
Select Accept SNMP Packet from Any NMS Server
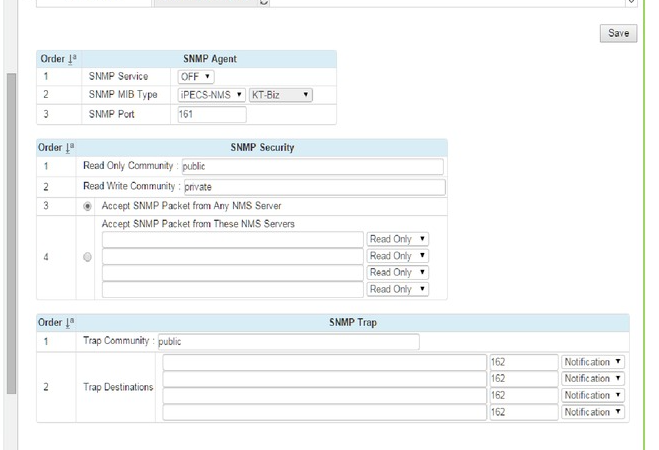click(88, 205)
